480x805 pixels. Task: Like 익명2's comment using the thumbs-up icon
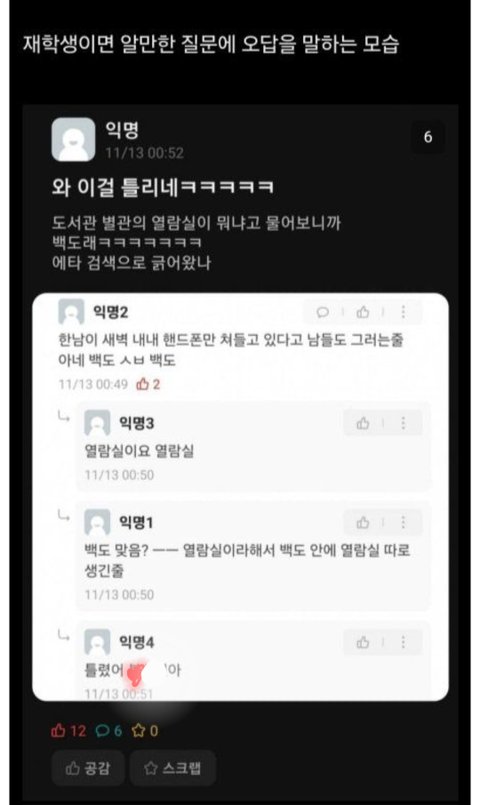pyautogui.click(x=363, y=312)
